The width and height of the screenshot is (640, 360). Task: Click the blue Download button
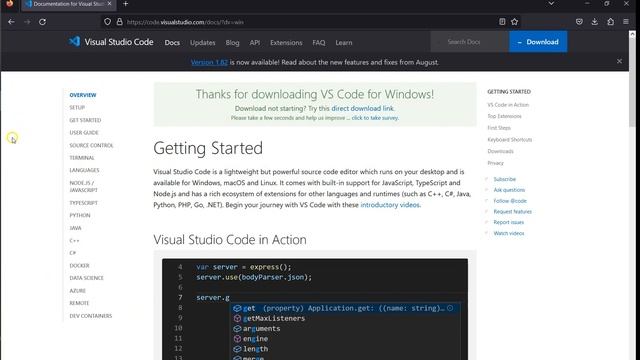(x=538, y=42)
